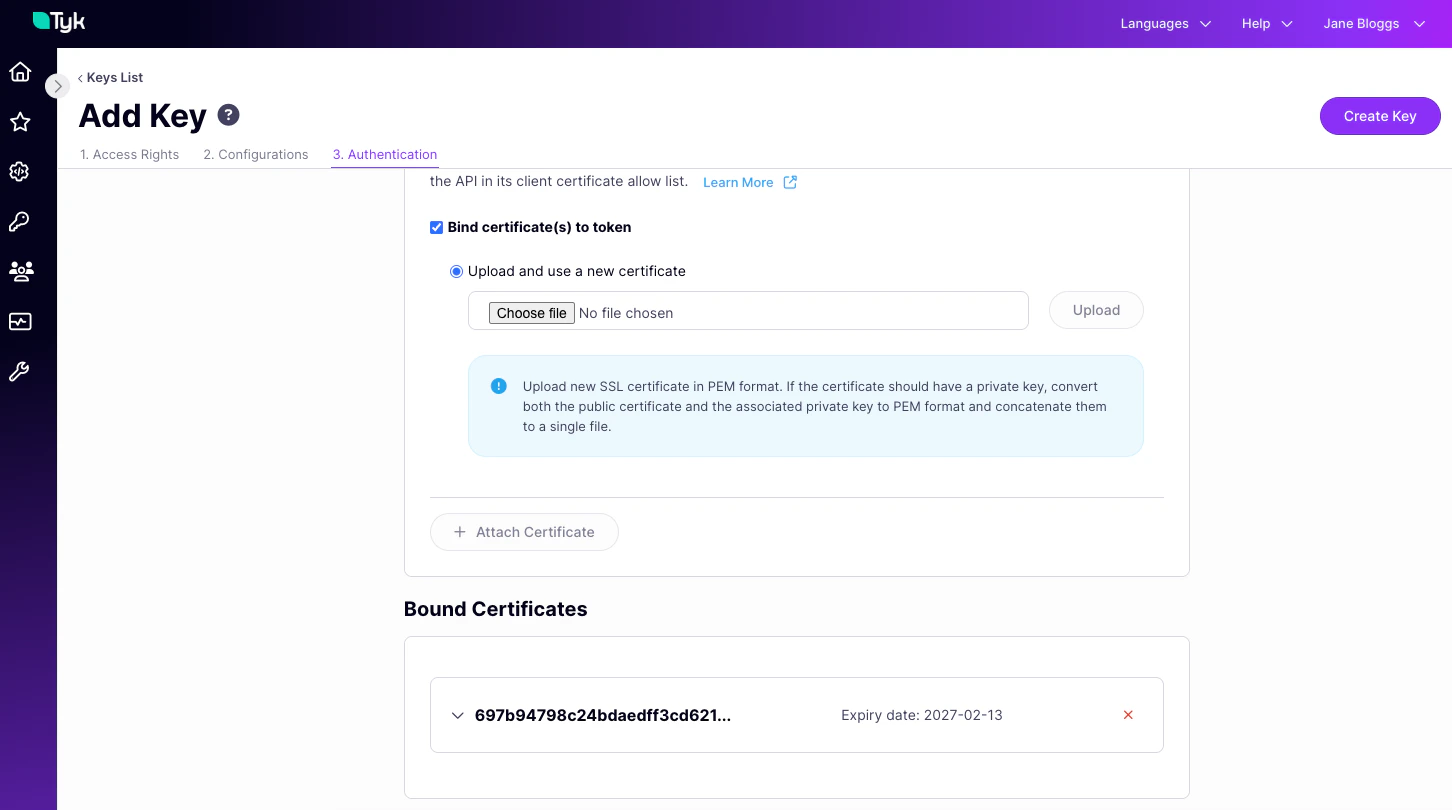Disable Bind certificate(s) to token
1452x810 pixels.
click(x=436, y=227)
